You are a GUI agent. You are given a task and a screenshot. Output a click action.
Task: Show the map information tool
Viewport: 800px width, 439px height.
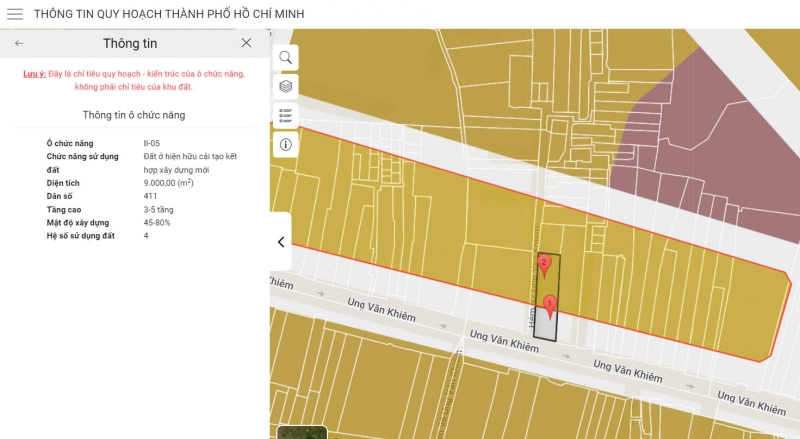(x=286, y=145)
